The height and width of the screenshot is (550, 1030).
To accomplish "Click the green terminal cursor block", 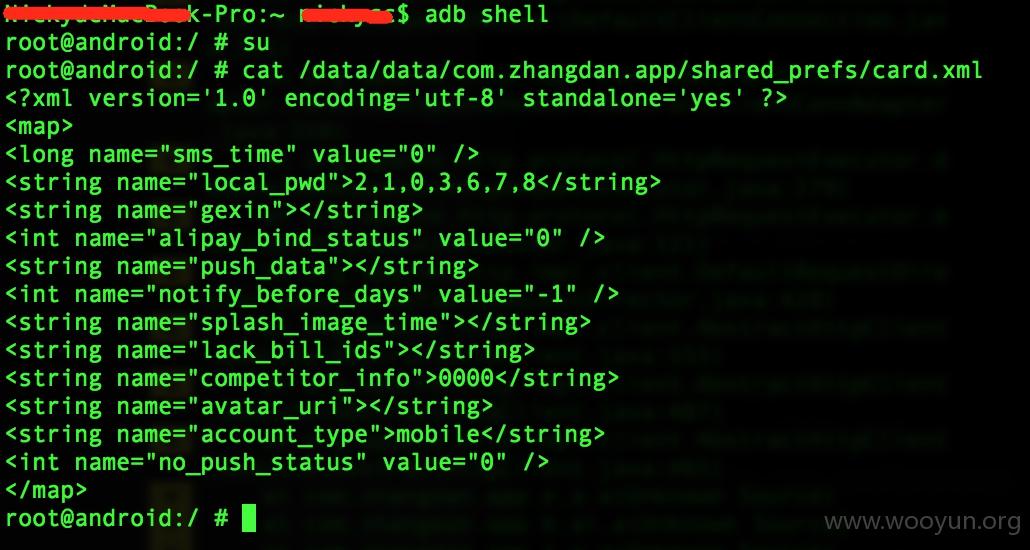I will point(249,518).
